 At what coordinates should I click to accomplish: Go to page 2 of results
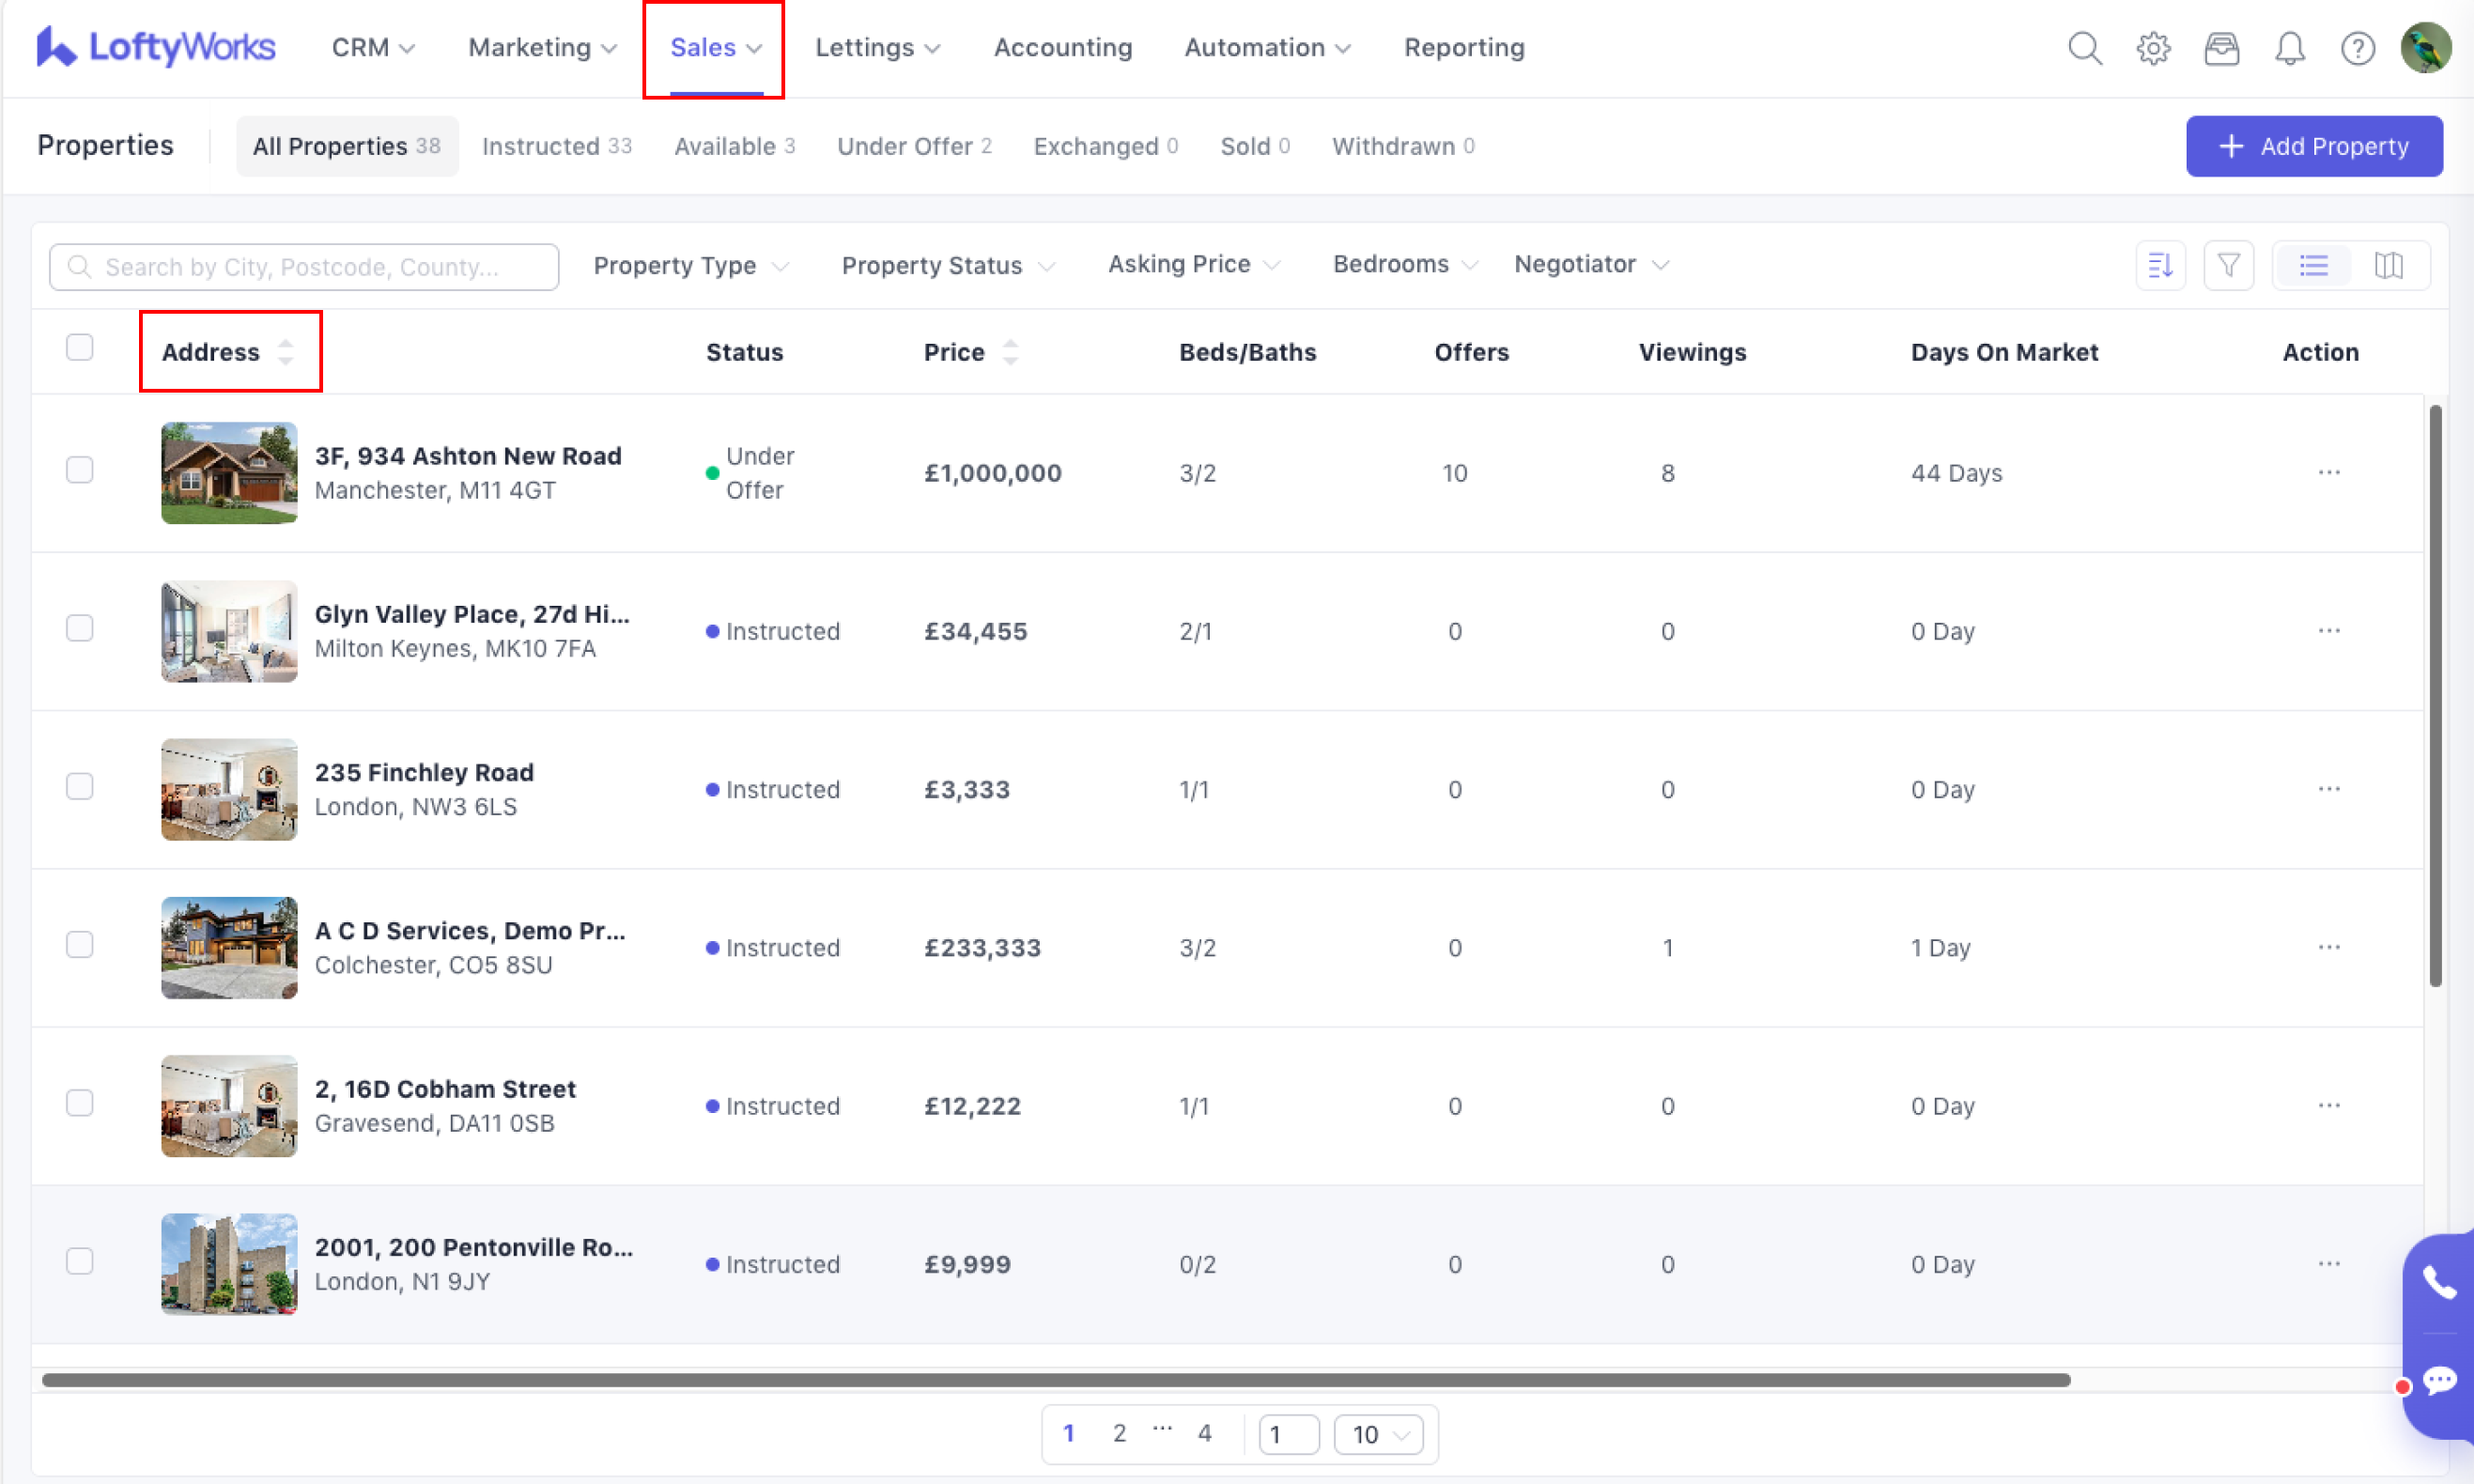[x=1119, y=1433]
